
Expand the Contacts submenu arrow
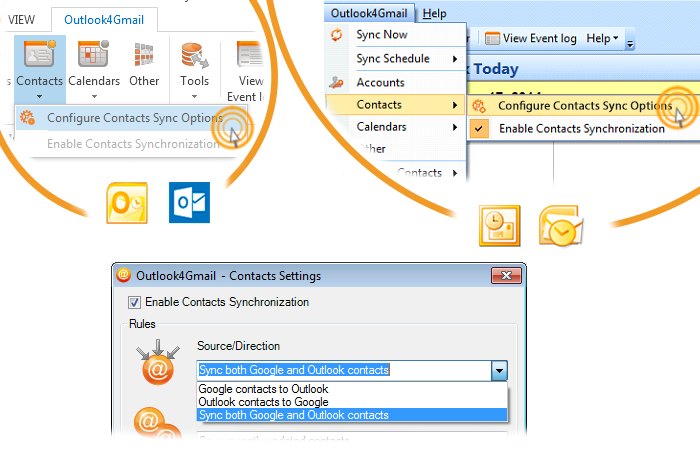coord(454,105)
